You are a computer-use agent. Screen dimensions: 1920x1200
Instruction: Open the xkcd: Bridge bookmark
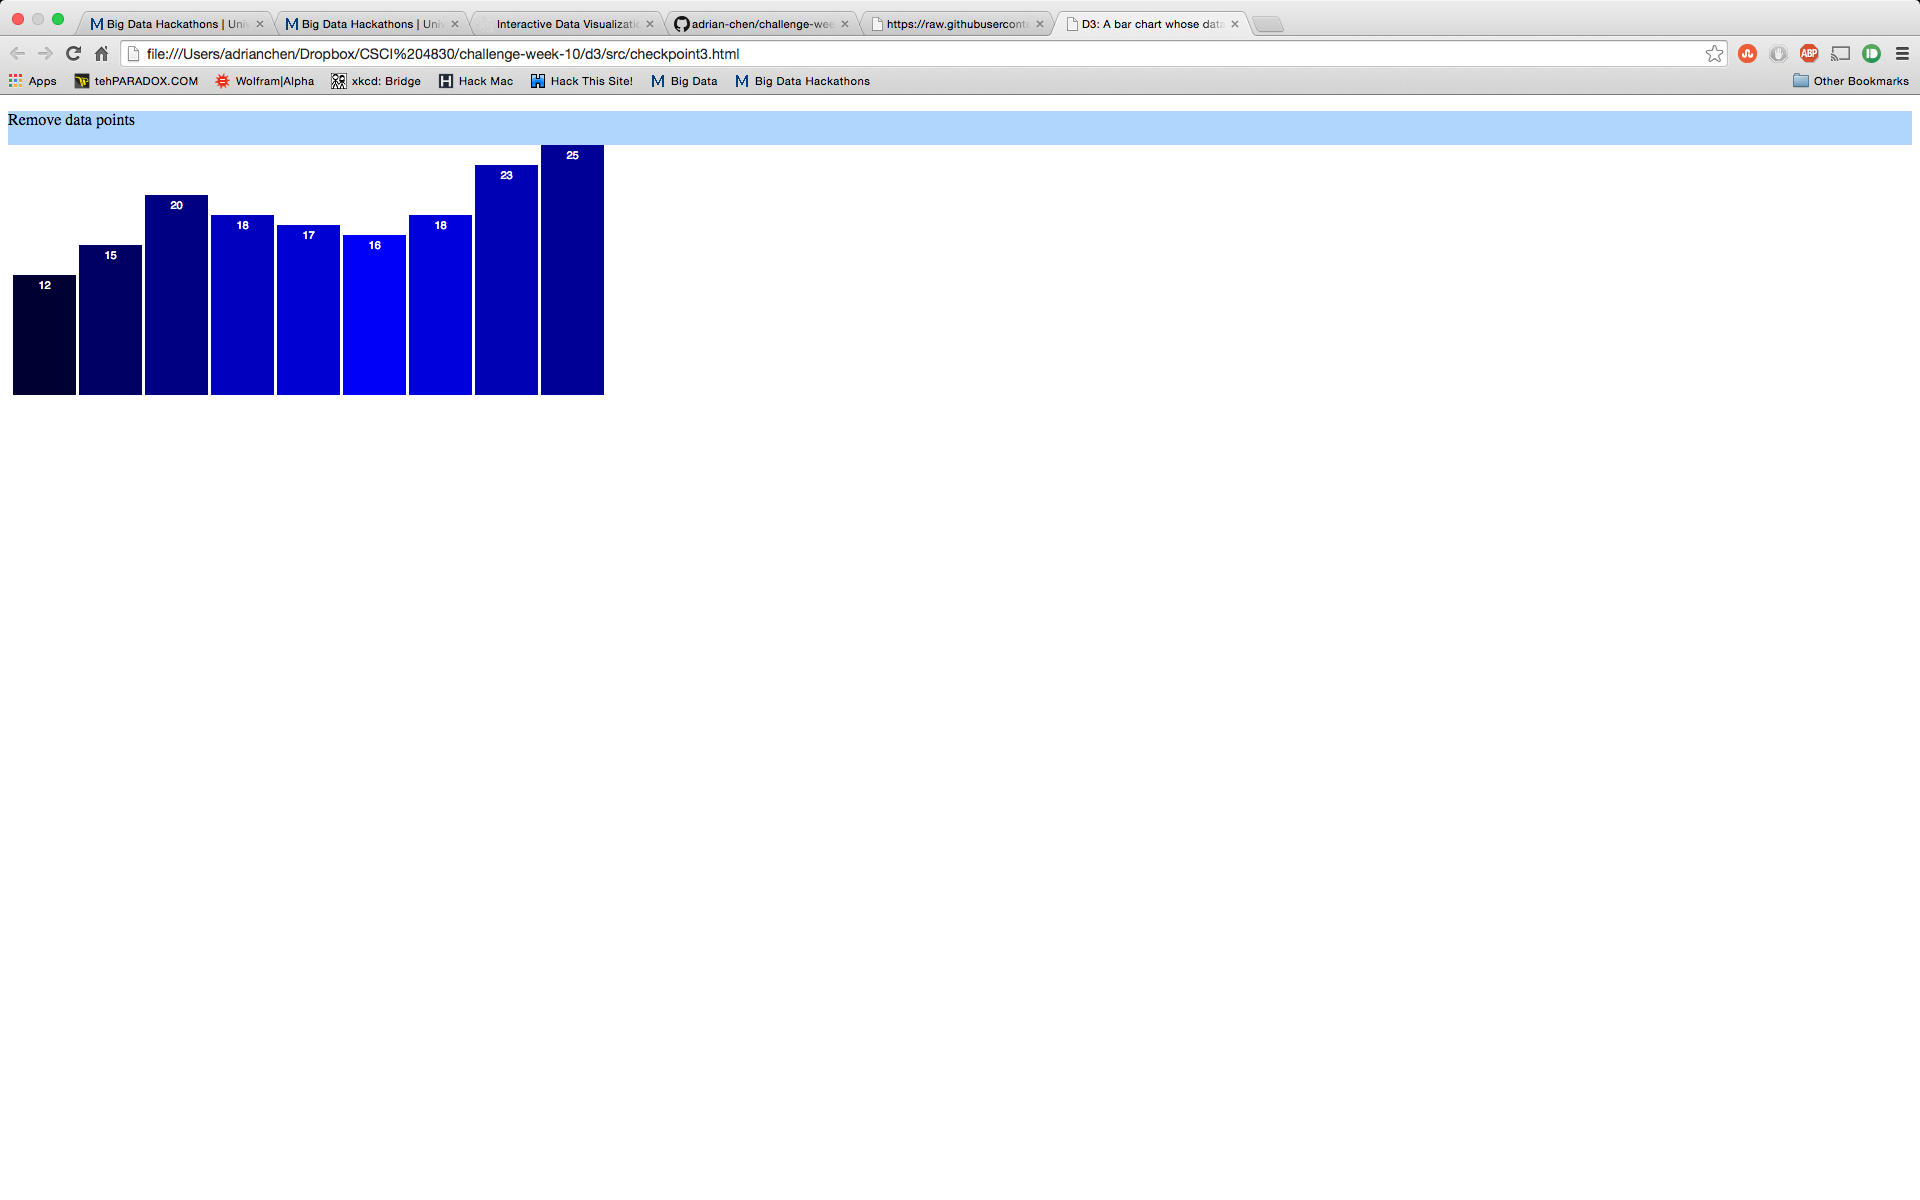[x=376, y=81]
